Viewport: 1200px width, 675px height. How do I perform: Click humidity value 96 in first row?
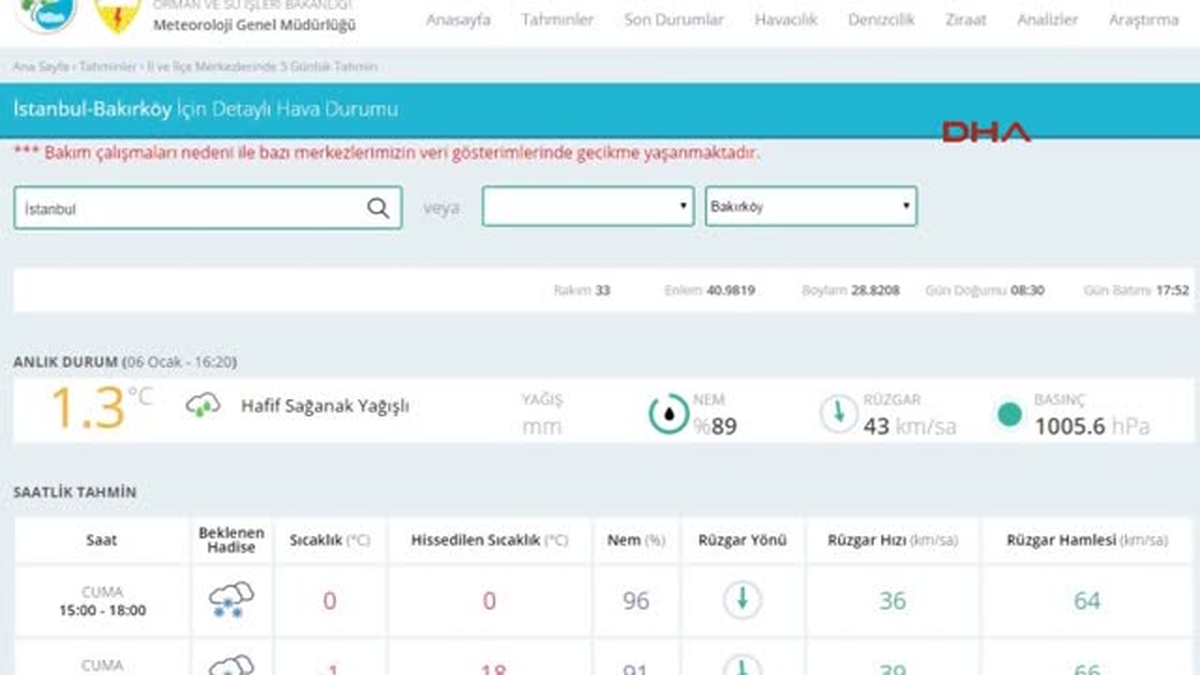click(636, 601)
